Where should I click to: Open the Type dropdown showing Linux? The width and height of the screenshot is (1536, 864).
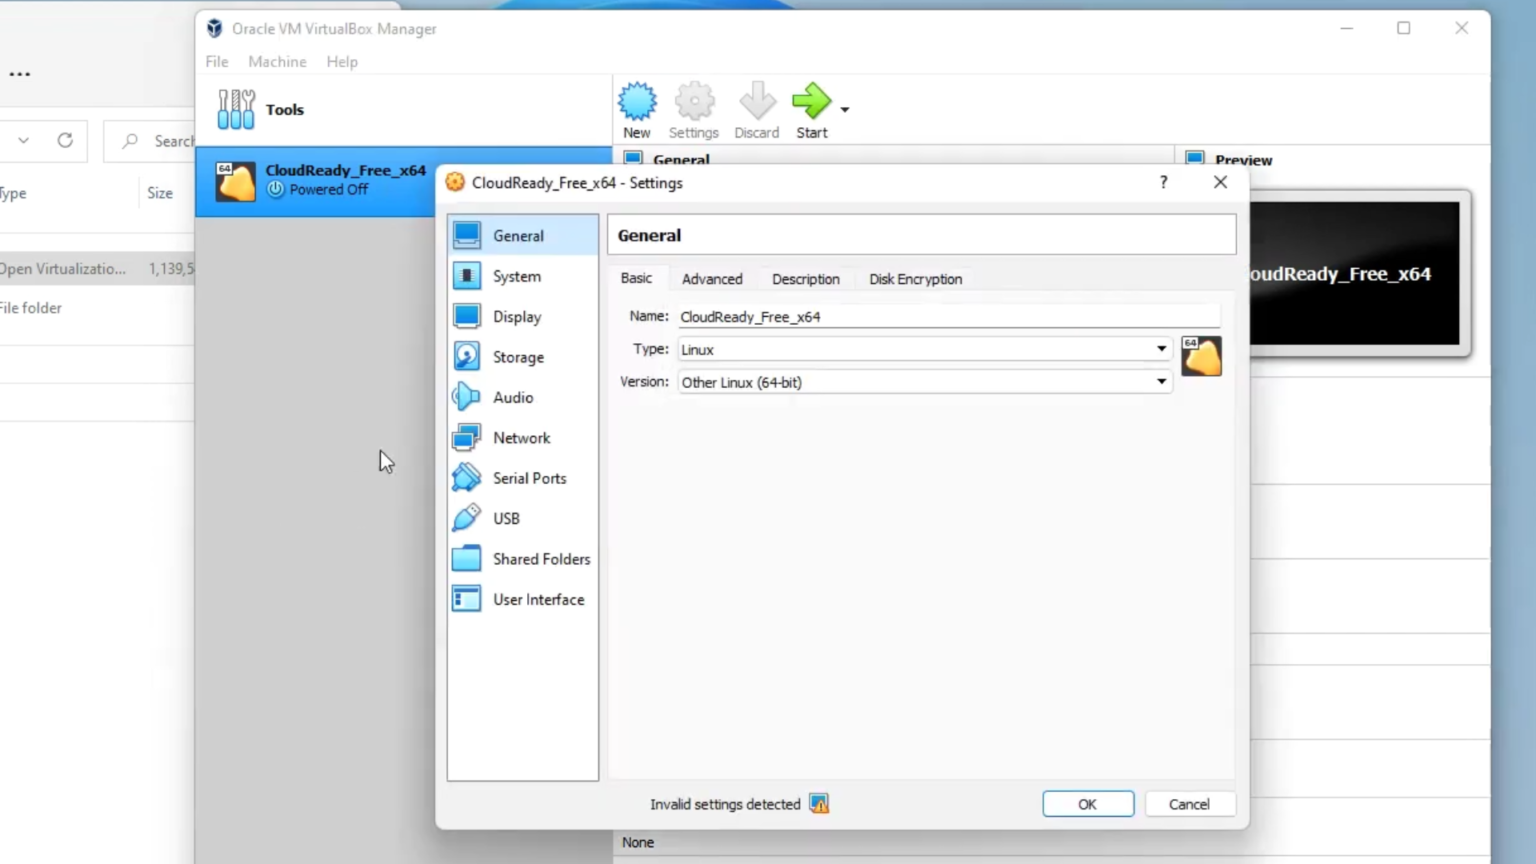[1160, 349]
